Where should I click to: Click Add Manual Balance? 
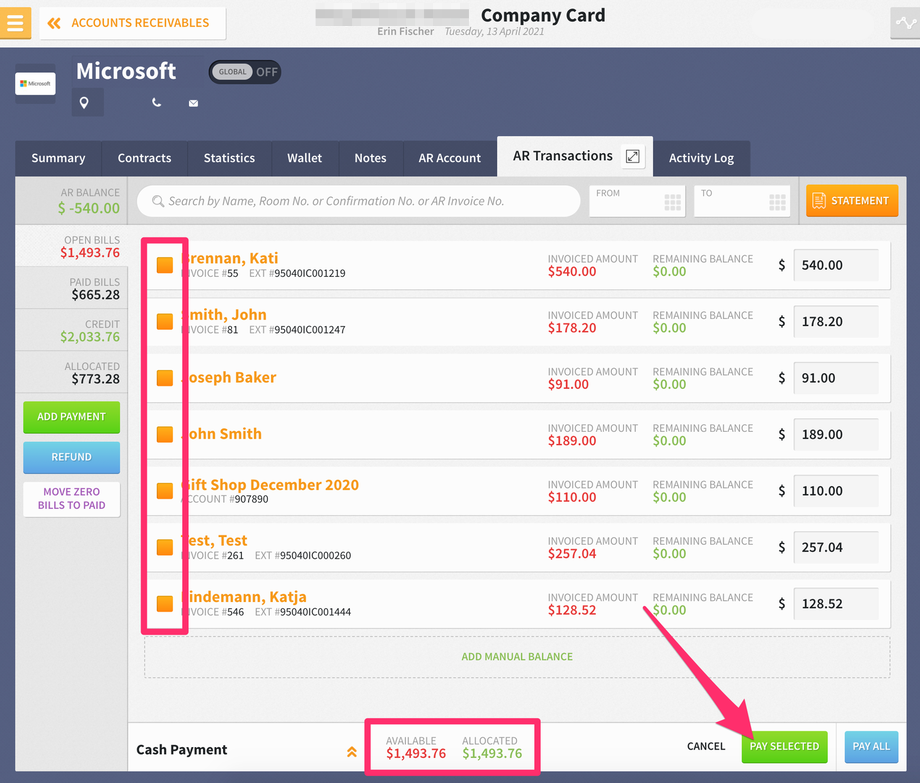(517, 657)
